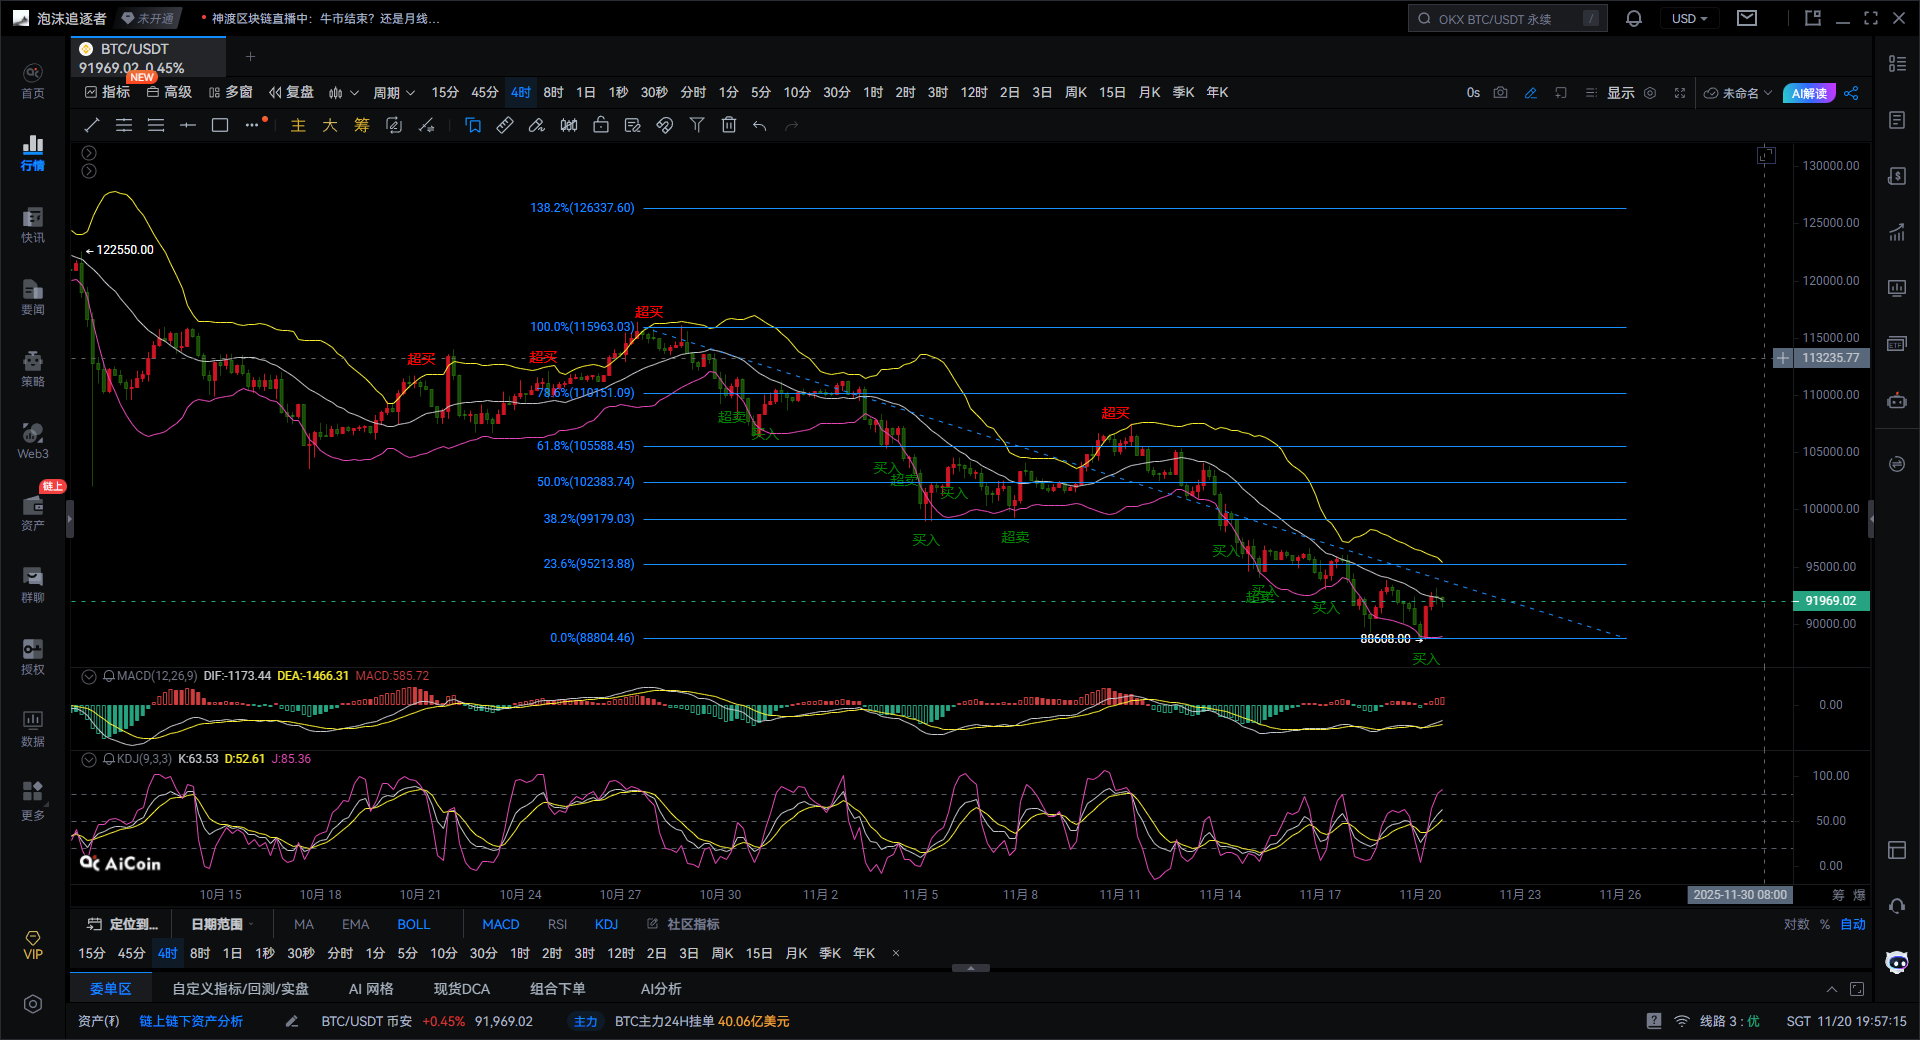1920x1040 pixels.
Task: Open the lock drawings icon
Action: point(601,125)
